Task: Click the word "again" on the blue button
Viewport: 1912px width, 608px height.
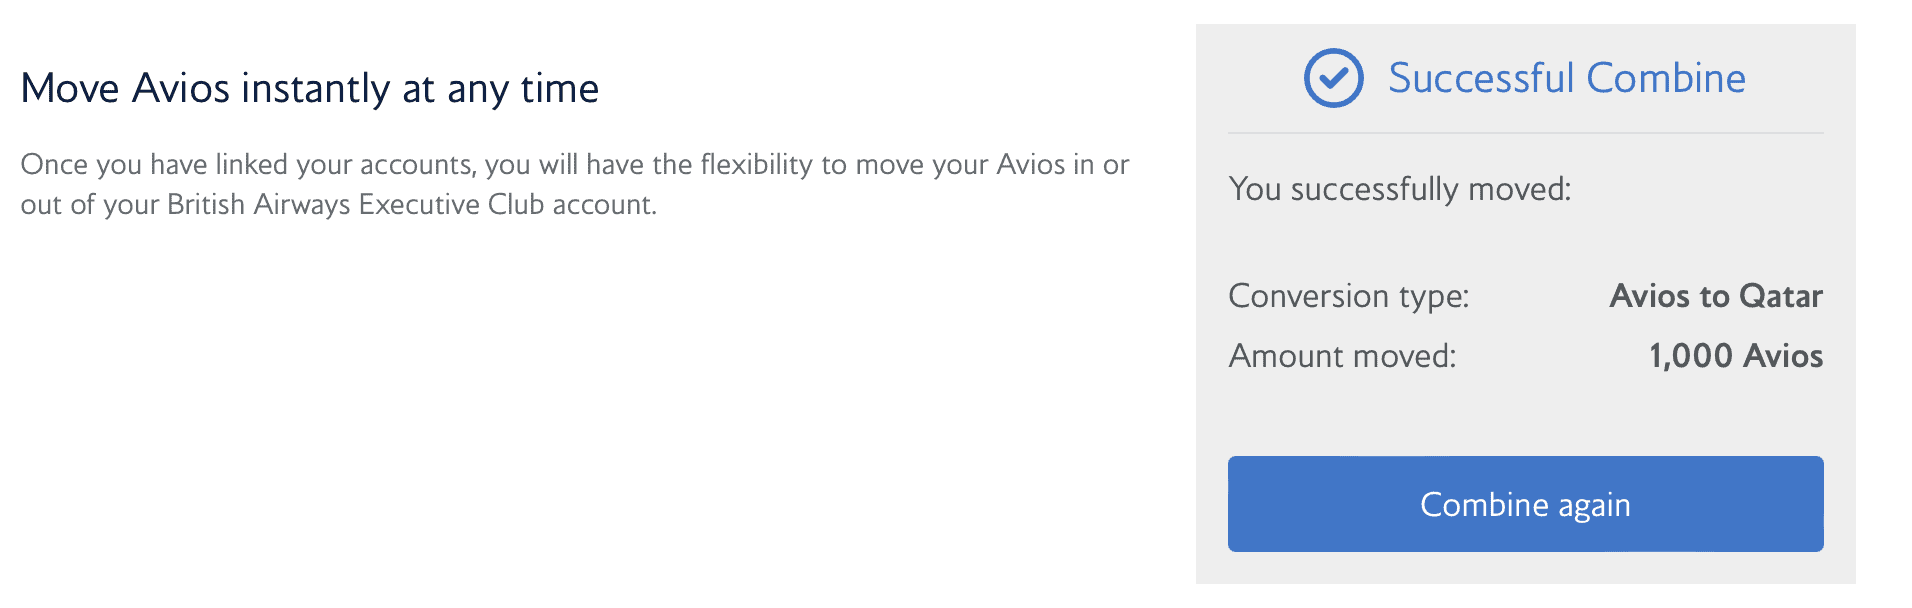Action: click(x=1593, y=505)
